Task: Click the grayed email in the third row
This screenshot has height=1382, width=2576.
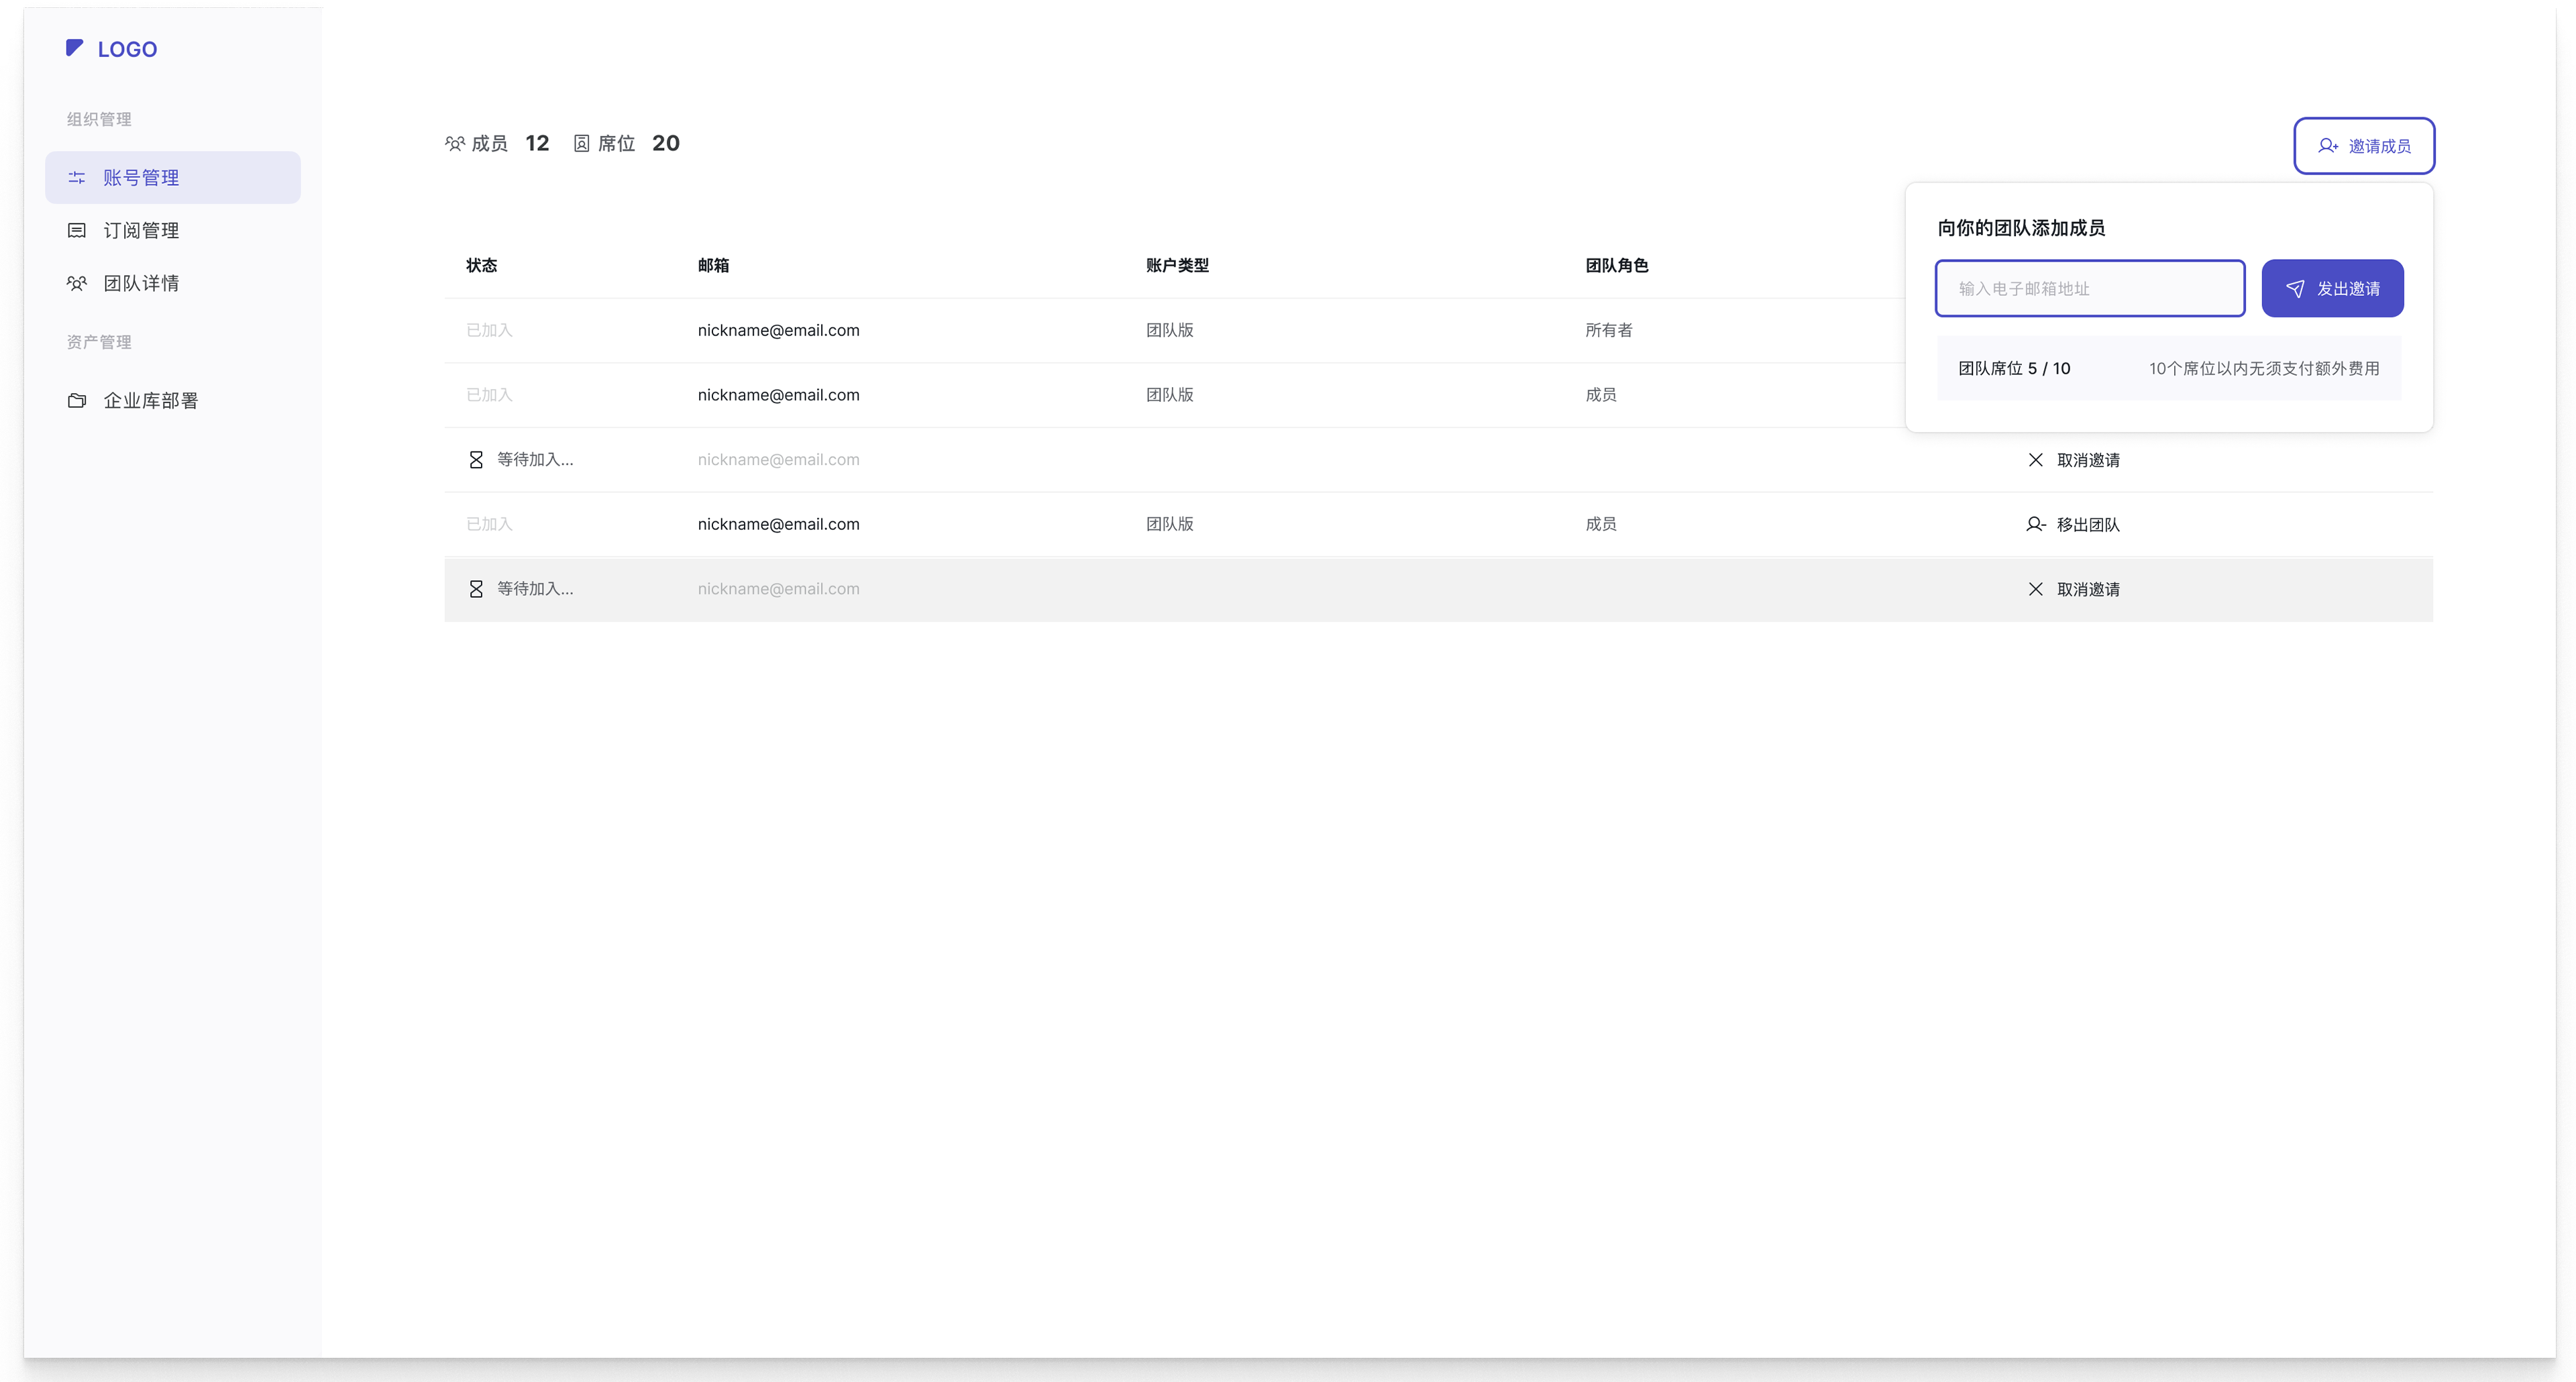Action: pyautogui.click(x=778, y=459)
